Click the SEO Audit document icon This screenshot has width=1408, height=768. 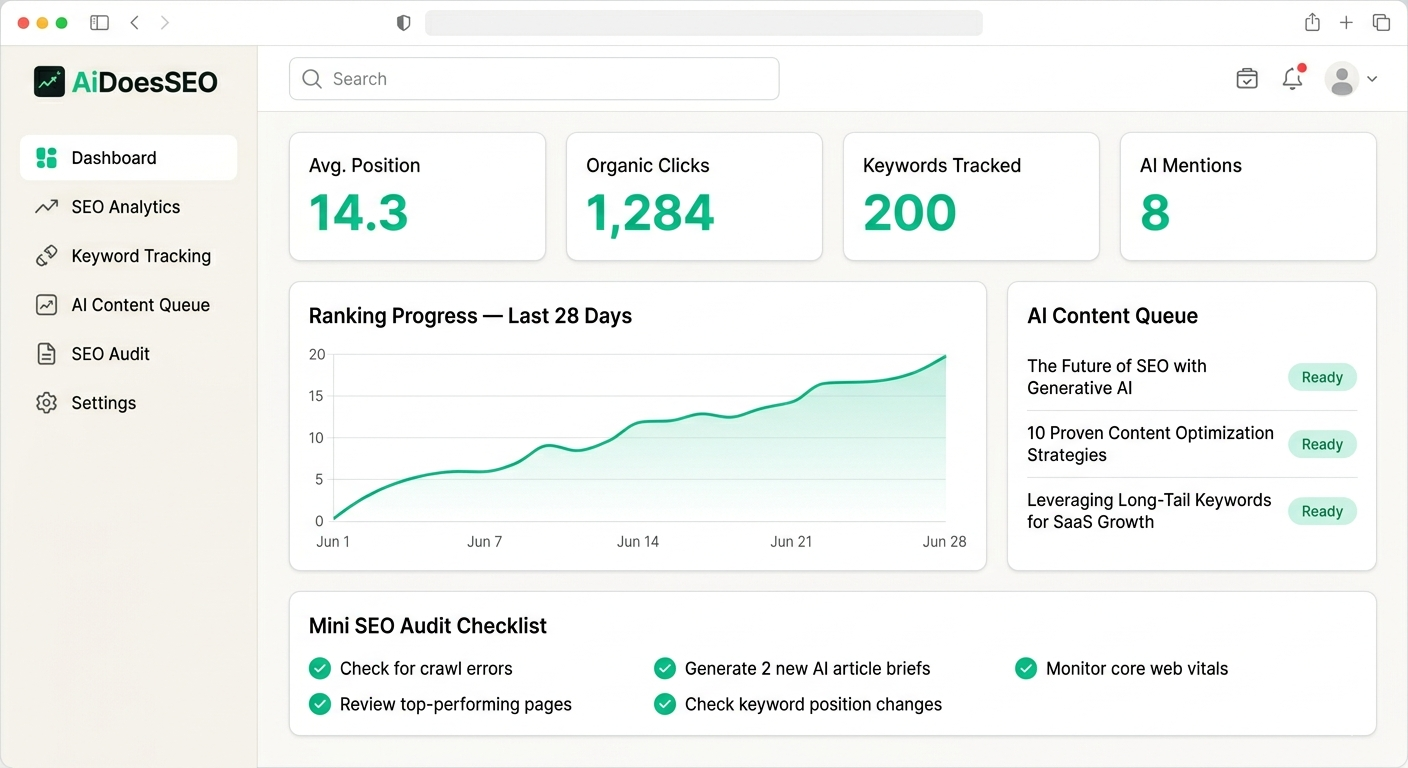click(46, 354)
